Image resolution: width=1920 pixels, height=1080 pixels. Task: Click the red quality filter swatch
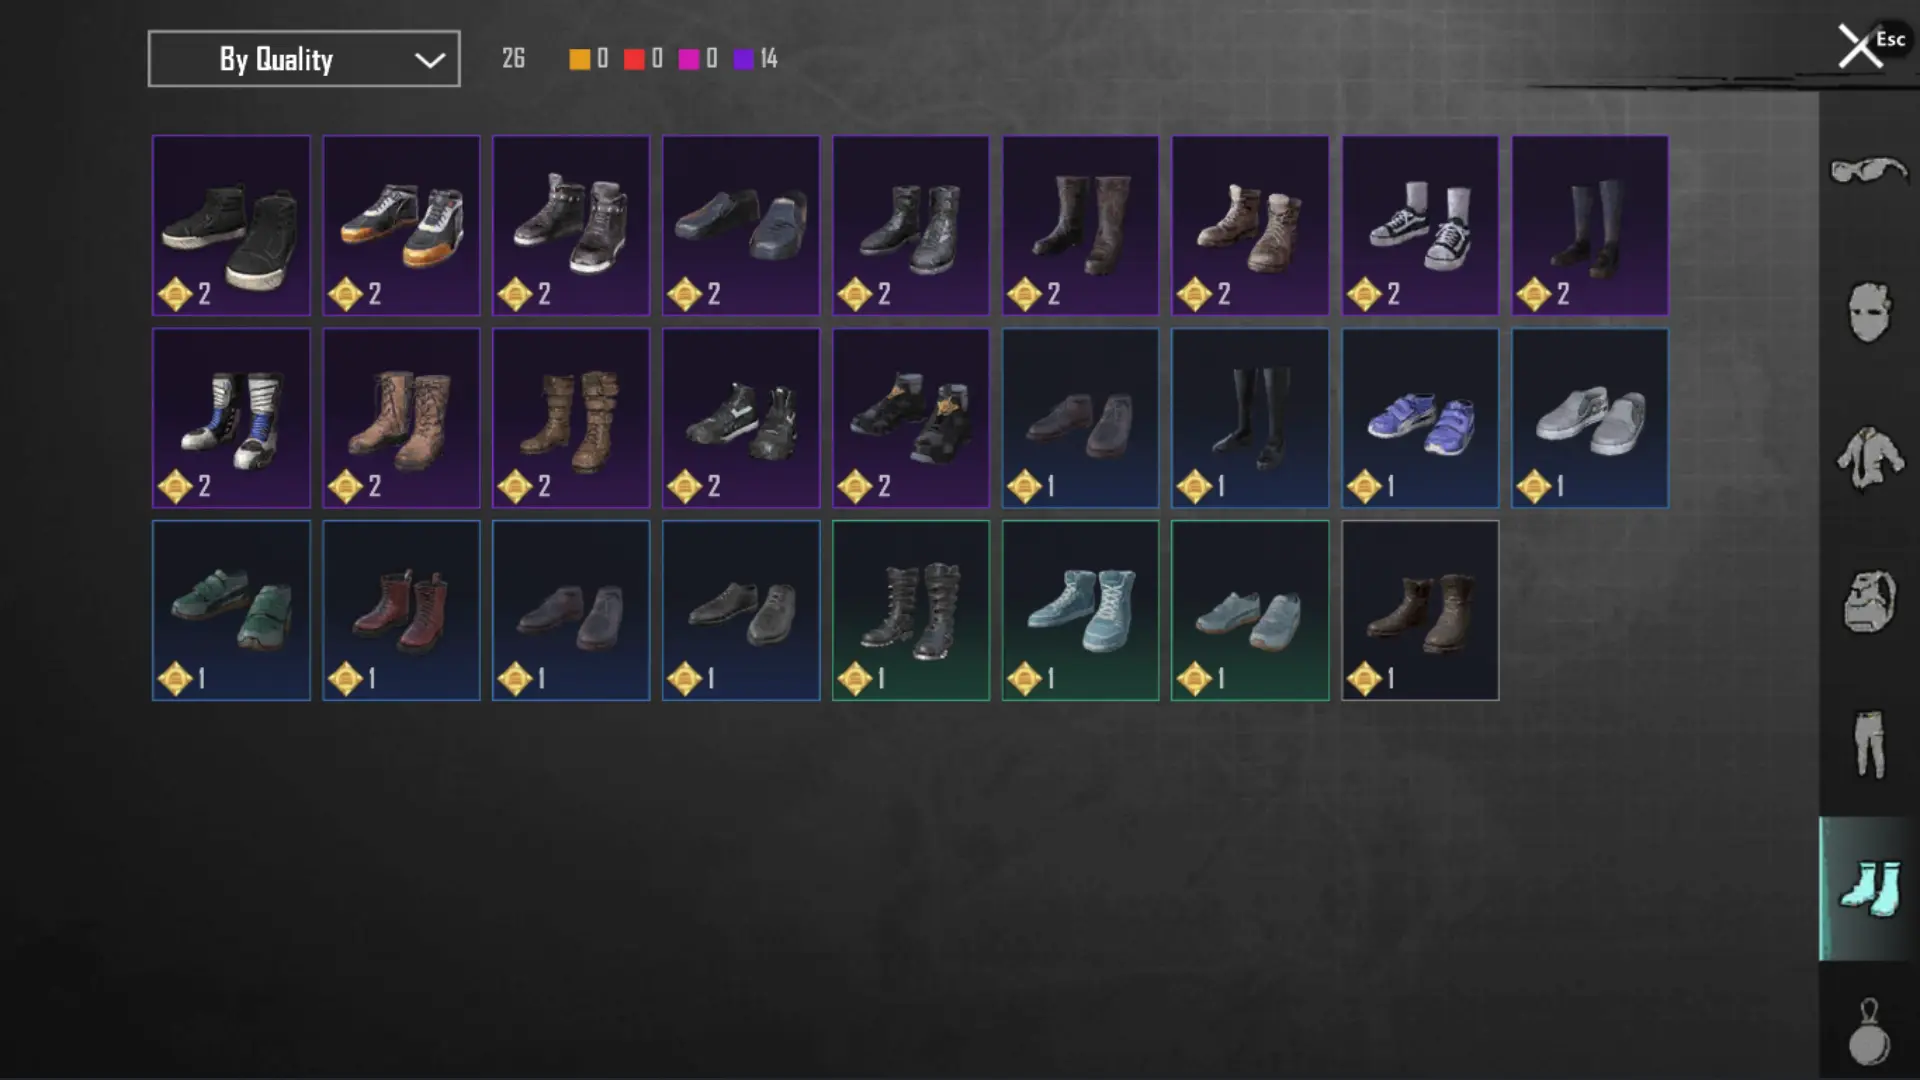coord(634,59)
